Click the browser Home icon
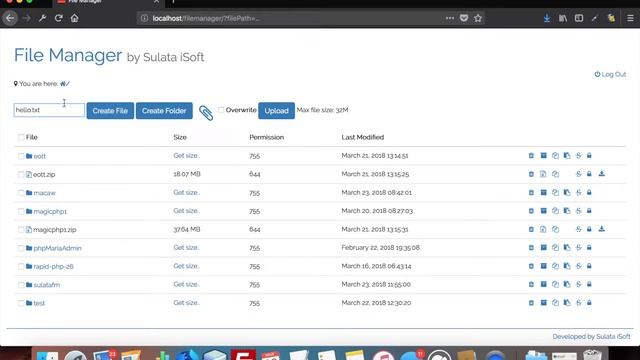This screenshot has width=640, height=360. point(74,18)
